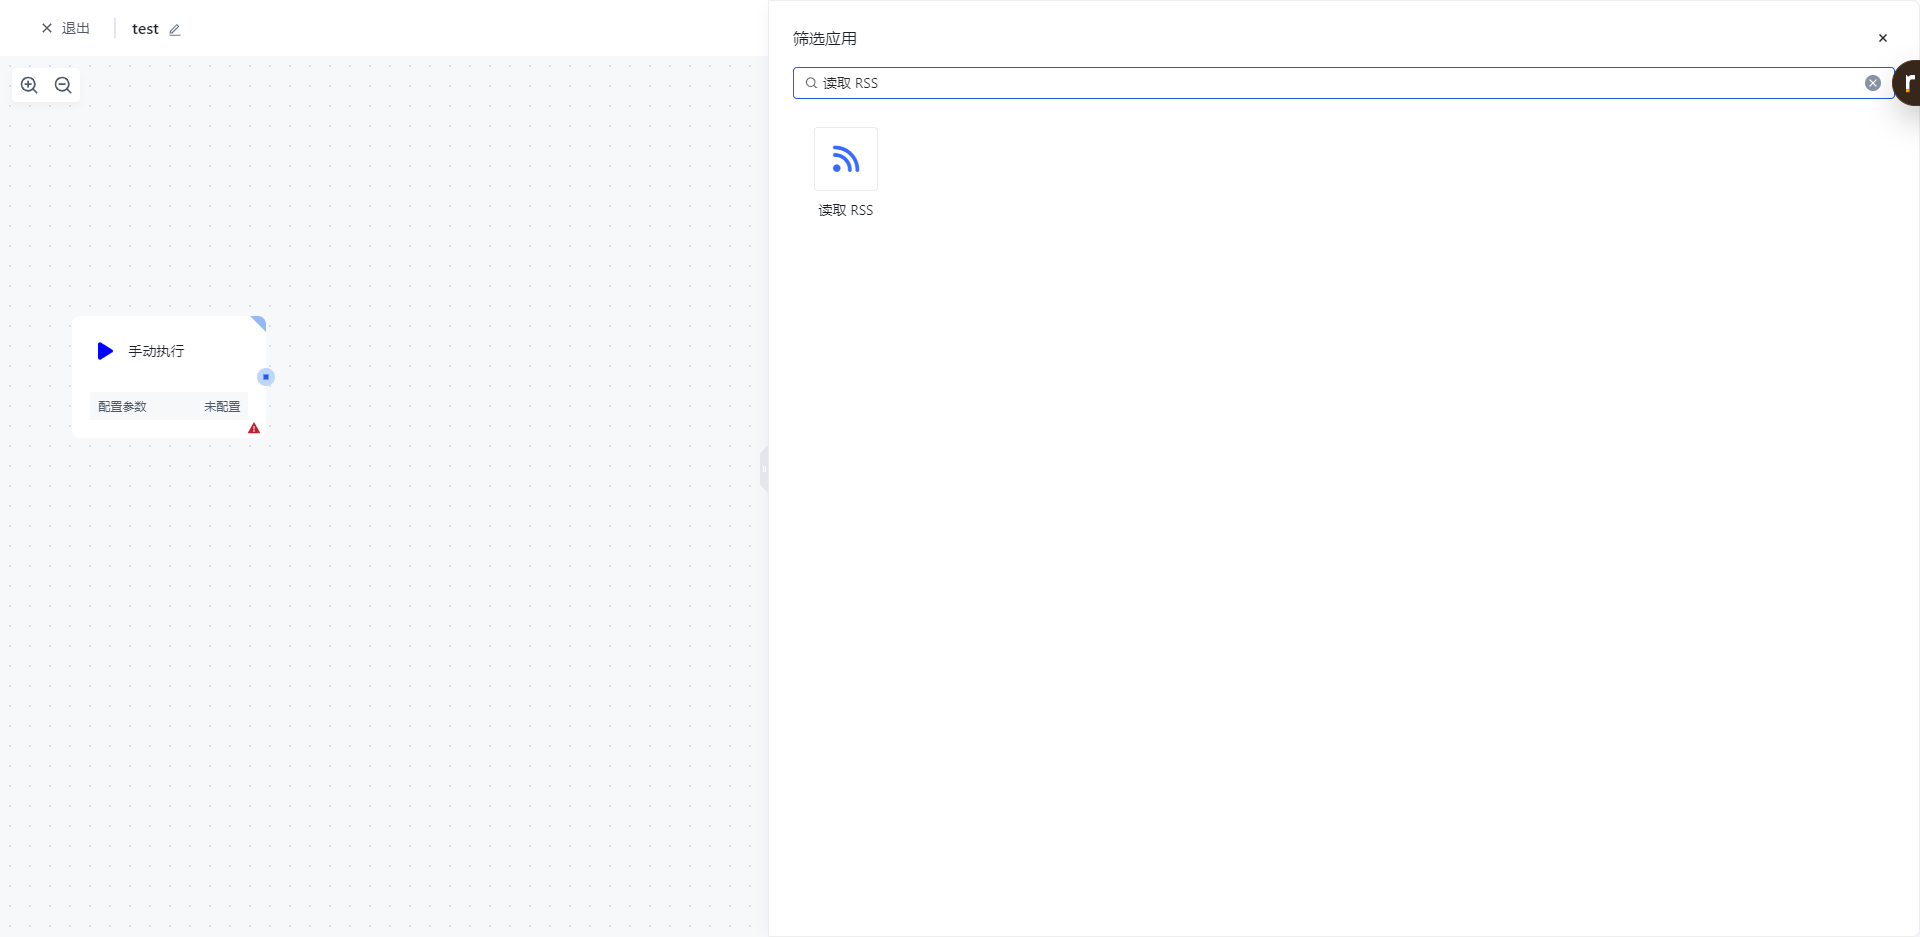This screenshot has height=937, width=1920.
Task: Click the red warning triangle on node
Action: 254,428
